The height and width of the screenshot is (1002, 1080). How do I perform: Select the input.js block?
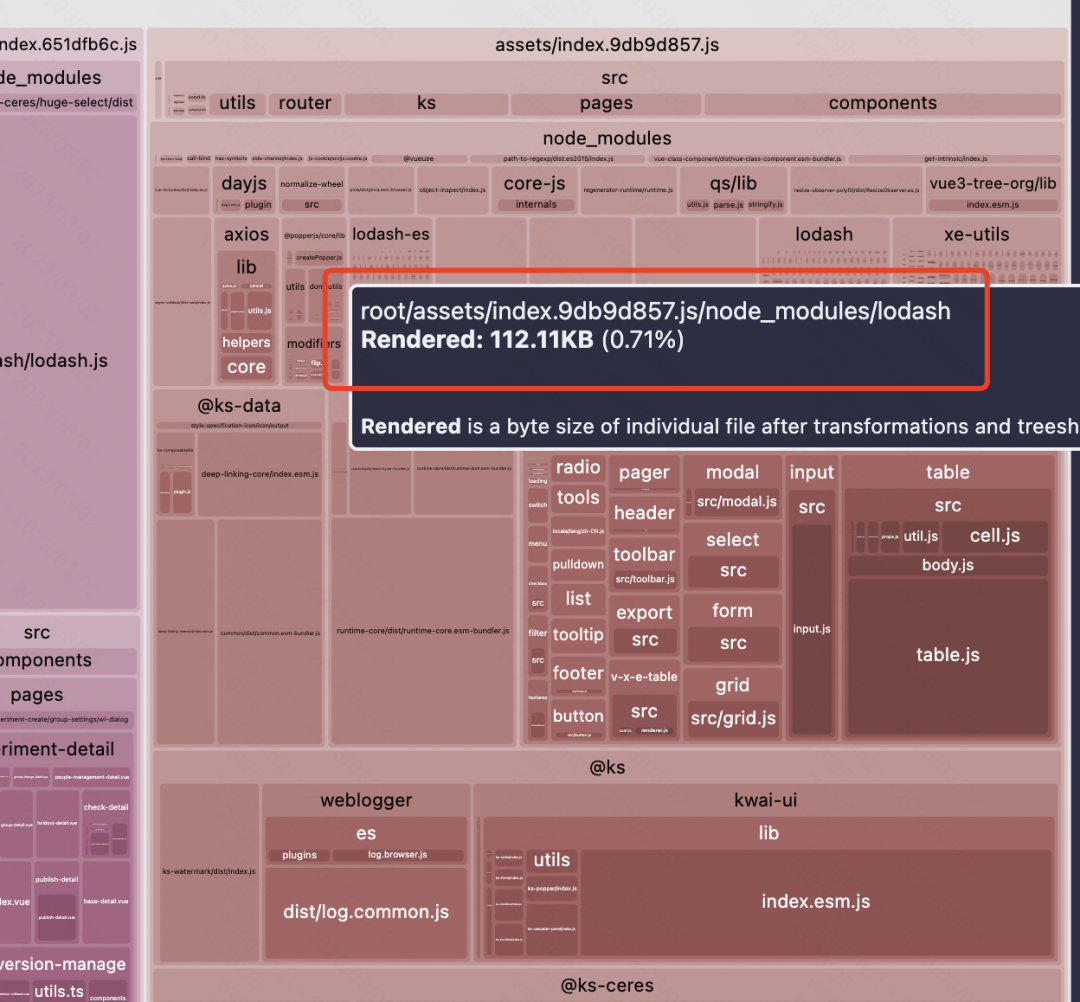[x=811, y=629]
